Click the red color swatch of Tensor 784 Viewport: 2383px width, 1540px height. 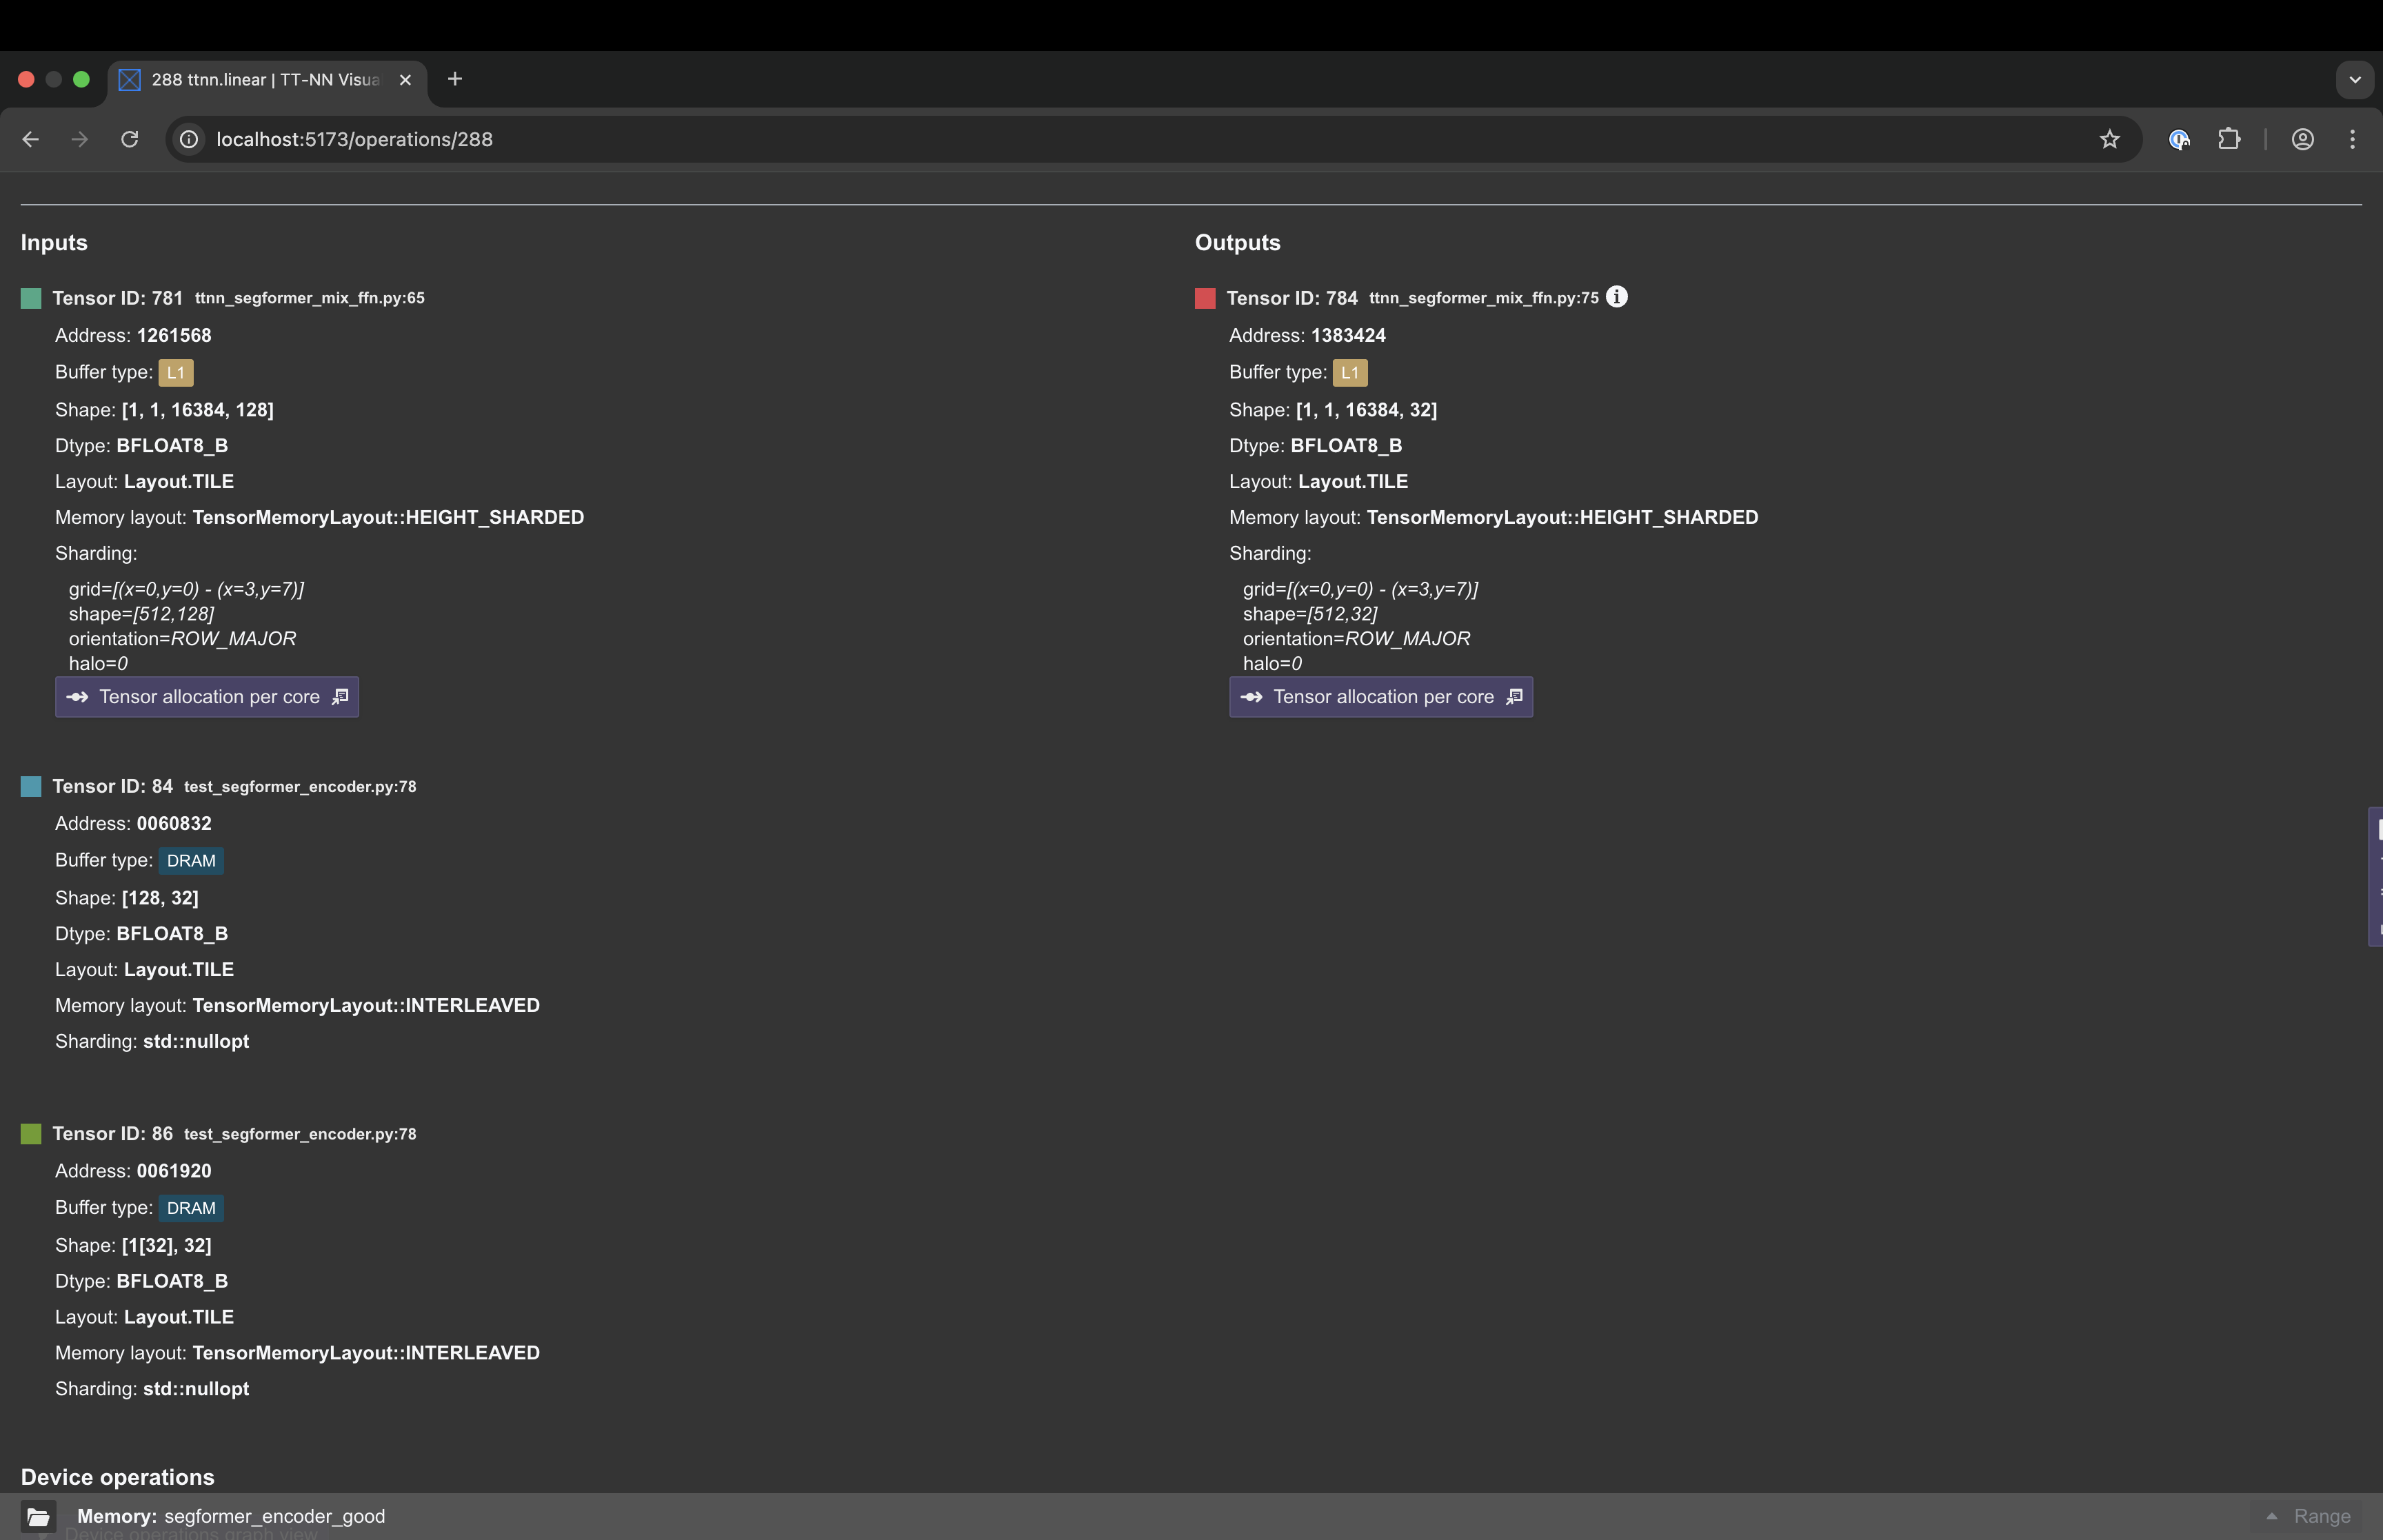(1205, 298)
